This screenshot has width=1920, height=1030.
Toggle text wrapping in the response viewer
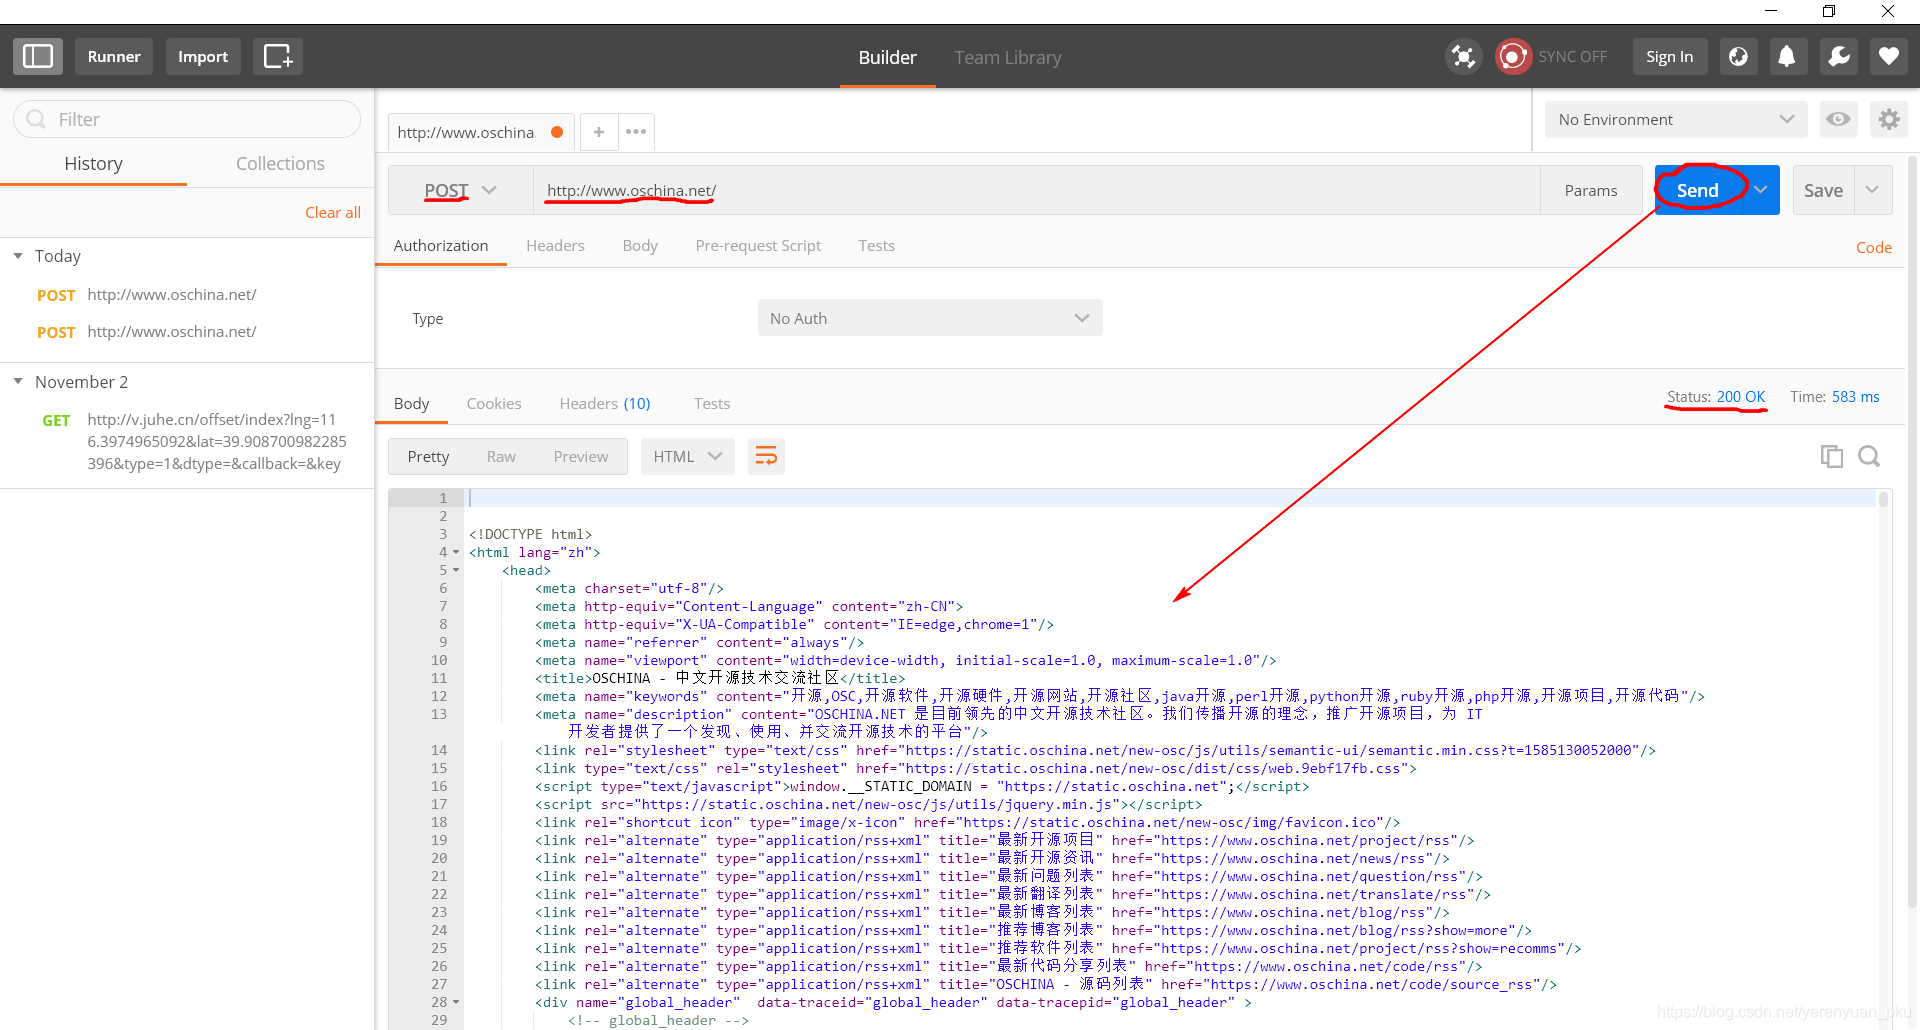pyautogui.click(x=766, y=455)
